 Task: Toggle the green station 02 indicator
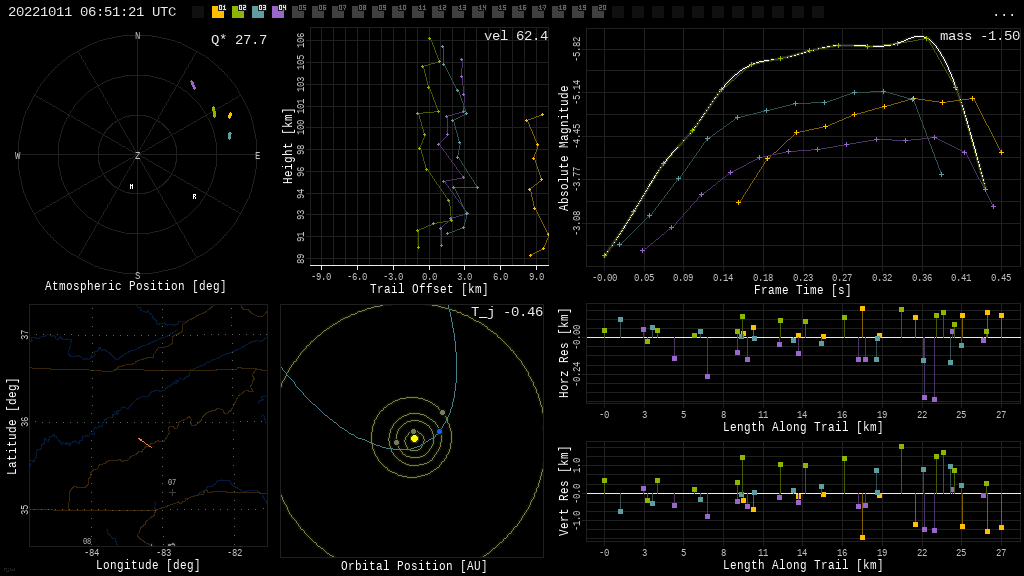(238, 12)
